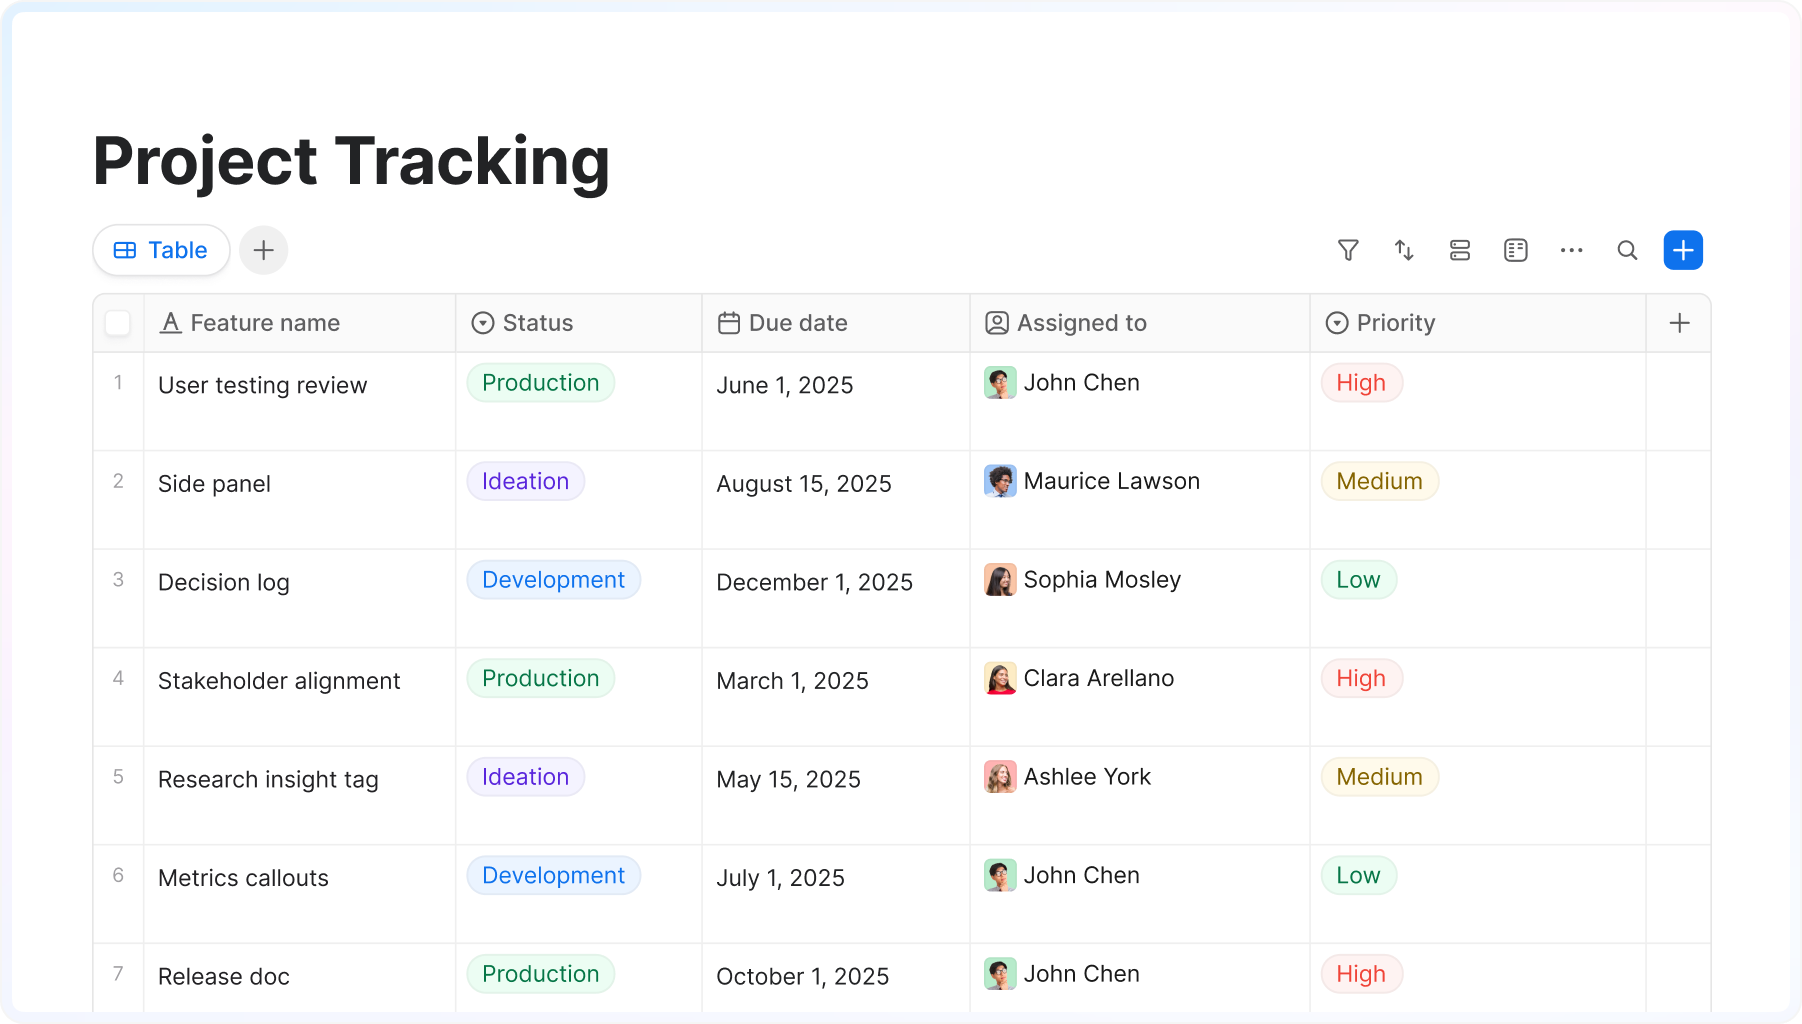Click the blue plus to add a record

click(1683, 250)
